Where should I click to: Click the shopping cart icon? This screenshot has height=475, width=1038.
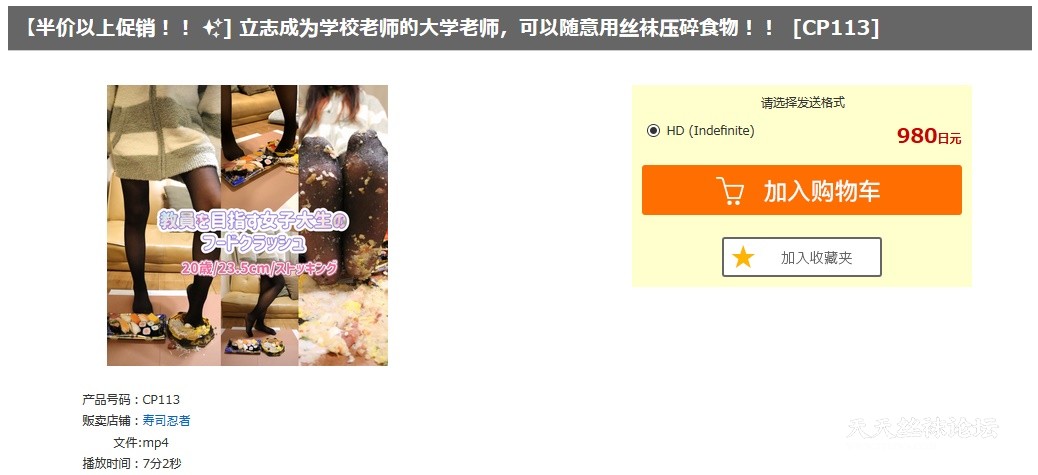coord(730,191)
